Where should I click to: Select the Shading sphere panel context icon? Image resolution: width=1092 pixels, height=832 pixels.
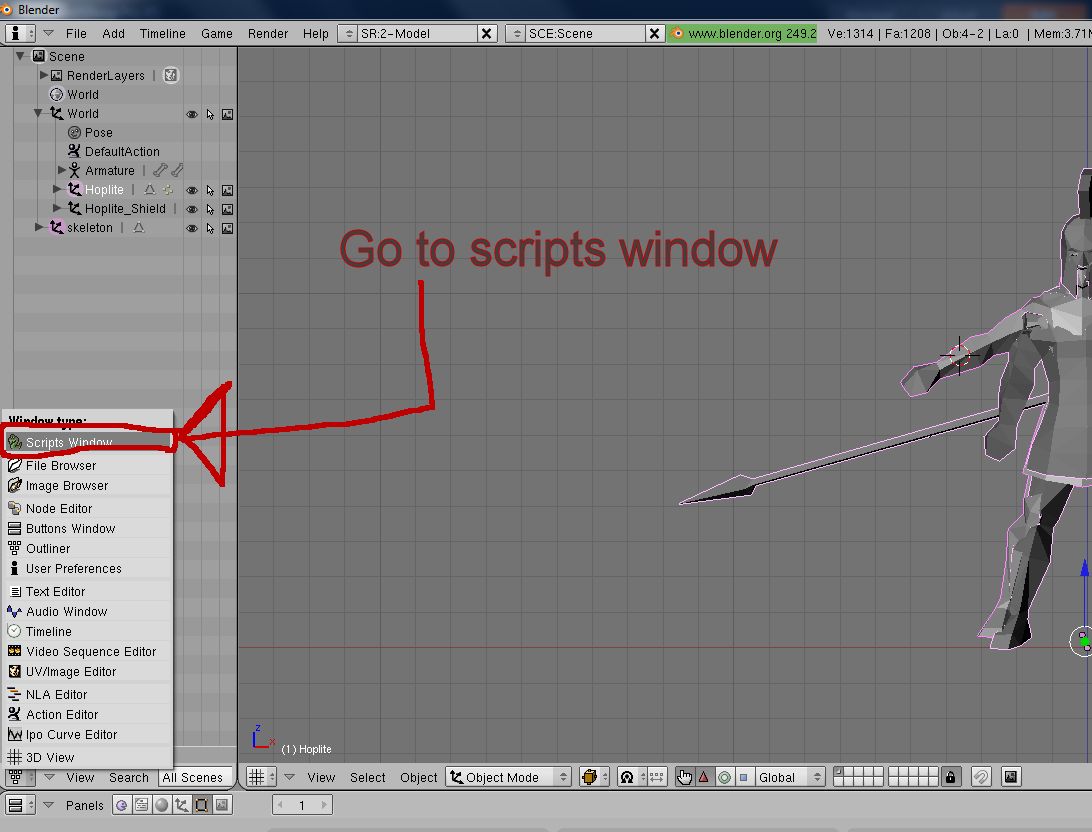[x=162, y=806]
